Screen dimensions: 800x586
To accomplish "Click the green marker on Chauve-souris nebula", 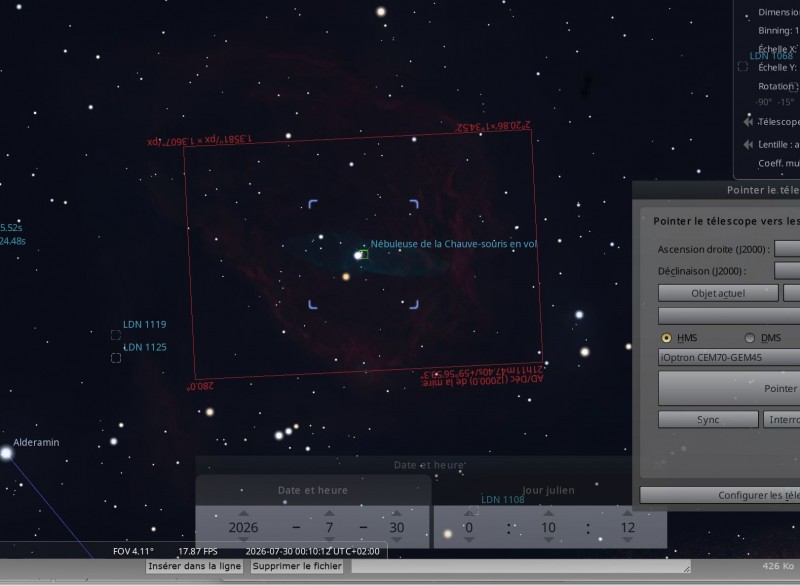I will coord(363,253).
